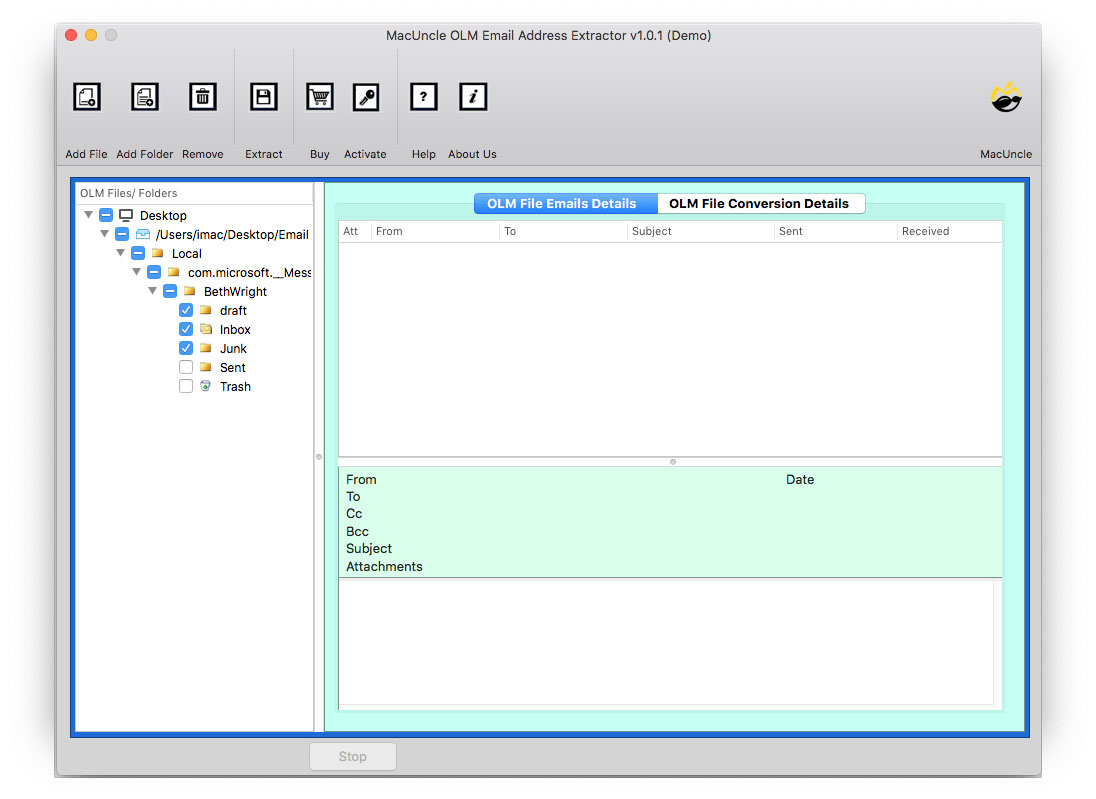Collapse the Desktop tree node

[88, 215]
